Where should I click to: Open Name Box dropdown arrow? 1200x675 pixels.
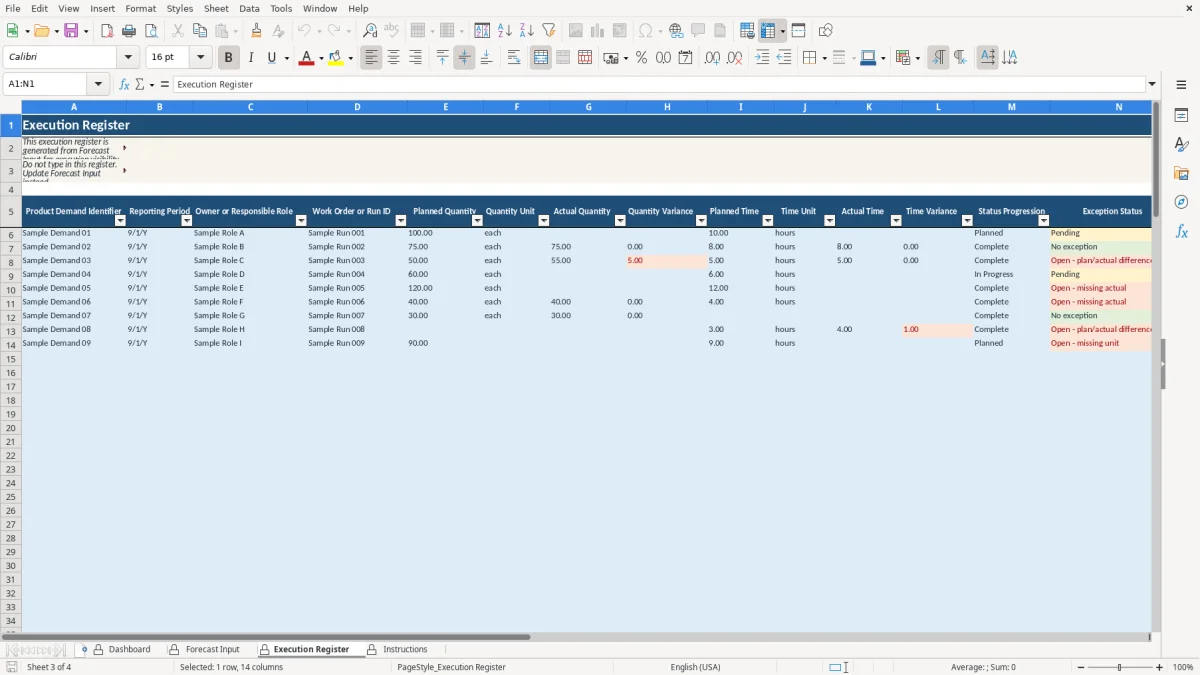(98, 84)
